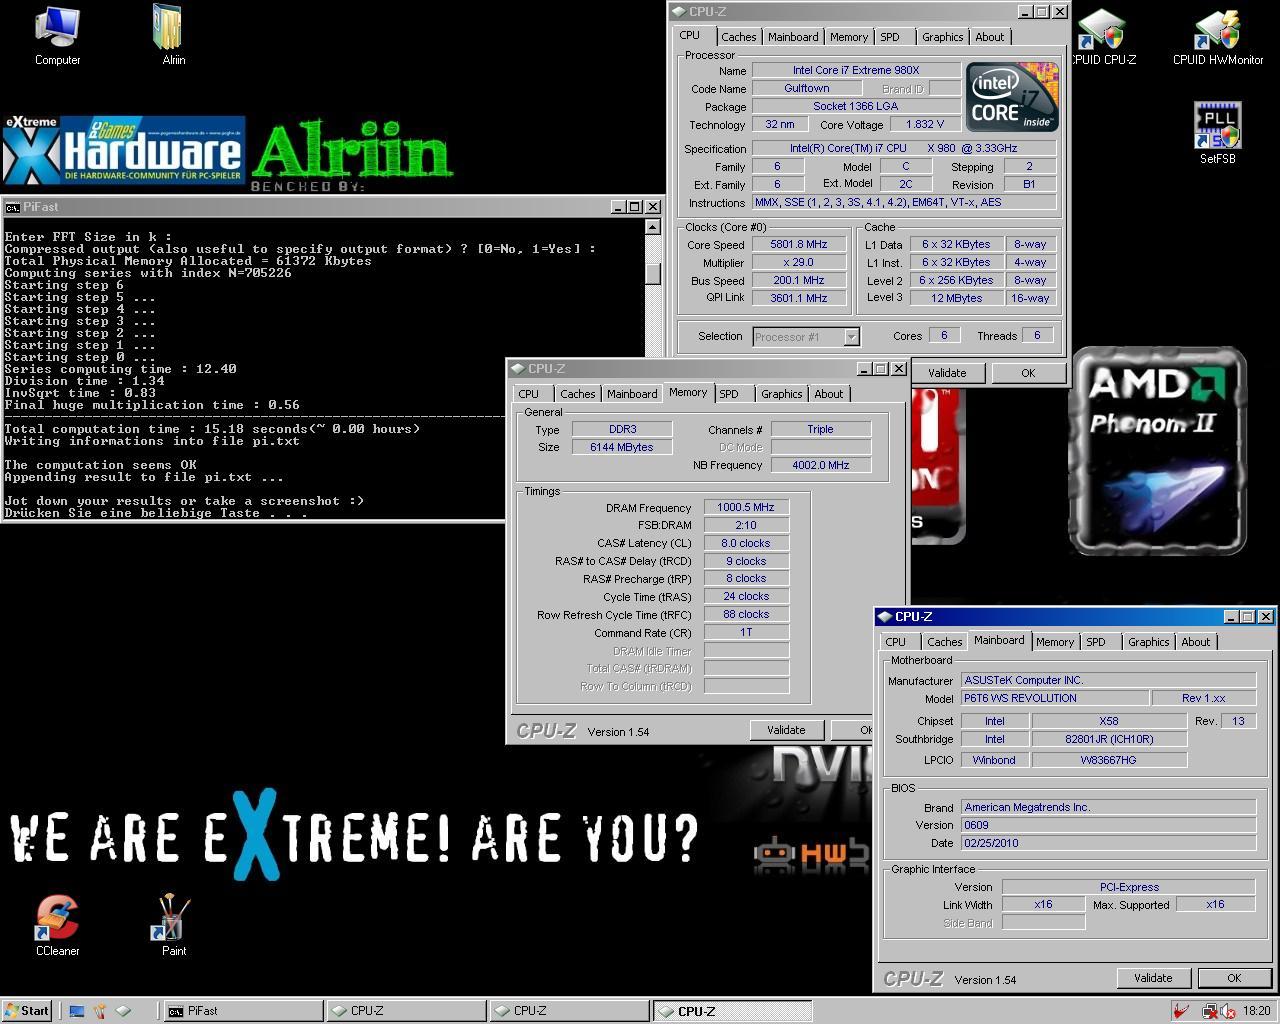Click Validate in Mainboard window

[1152, 978]
